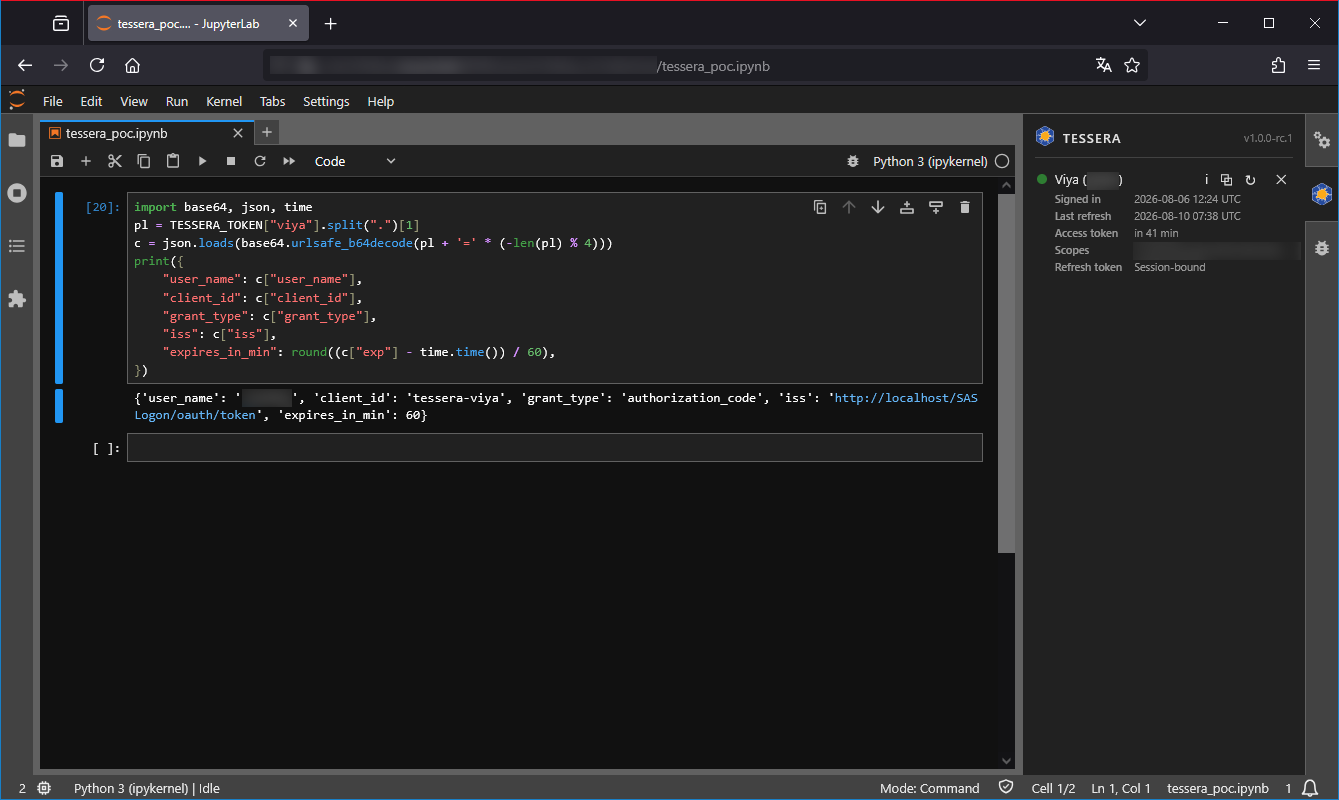Screen dimensions: 1339x800
Task: Open the browser hamburger application menu
Action: point(1314,65)
